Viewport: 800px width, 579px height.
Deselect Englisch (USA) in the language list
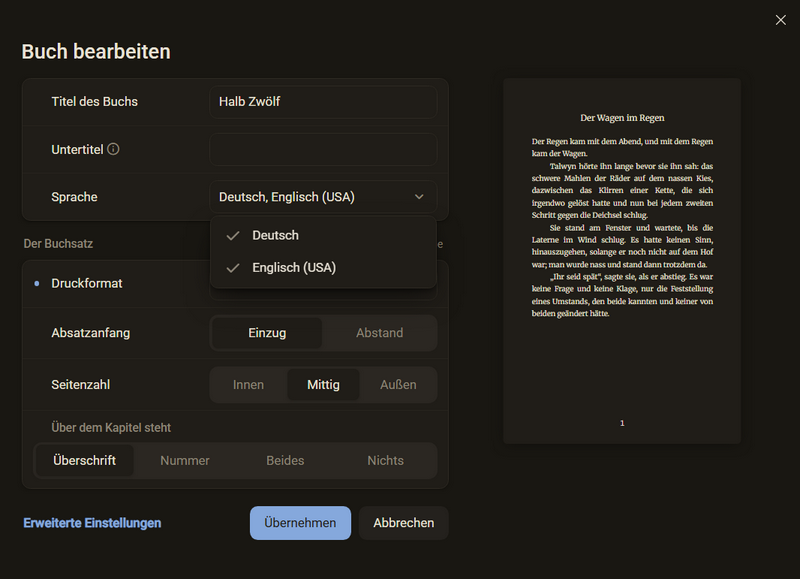[323, 268]
